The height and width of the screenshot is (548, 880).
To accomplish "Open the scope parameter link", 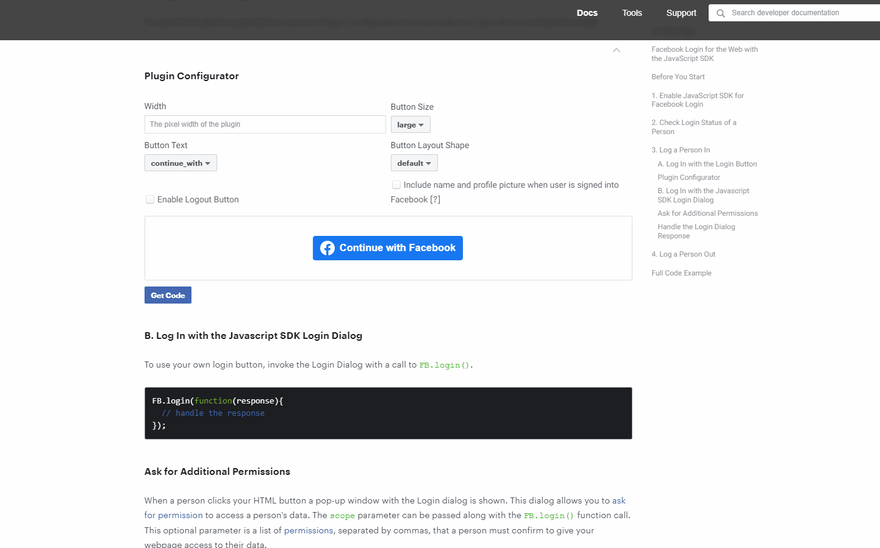I will click(x=342, y=515).
